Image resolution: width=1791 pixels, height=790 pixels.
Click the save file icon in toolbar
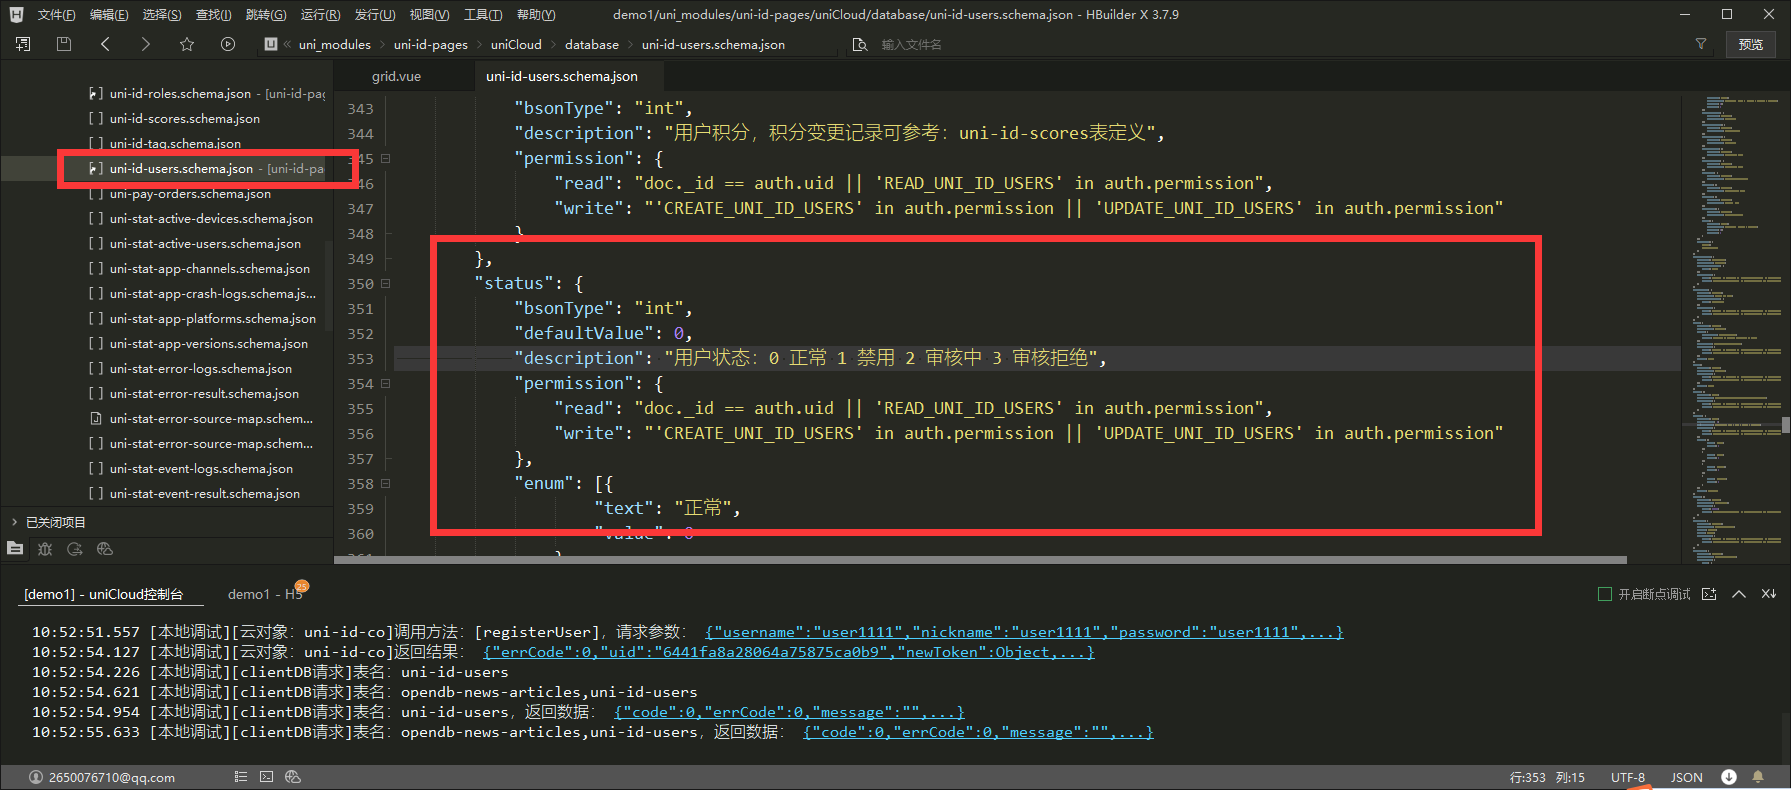click(x=64, y=44)
